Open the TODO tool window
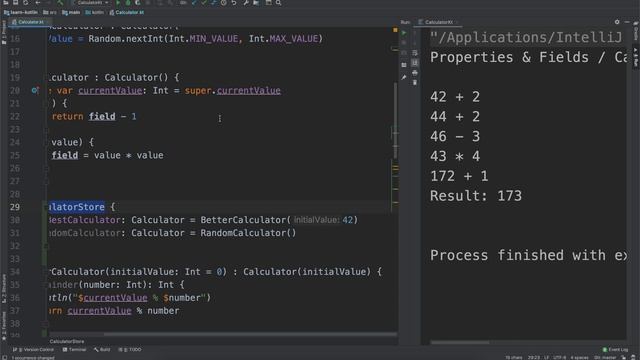This screenshot has height=360, width=640. (130, 349)
